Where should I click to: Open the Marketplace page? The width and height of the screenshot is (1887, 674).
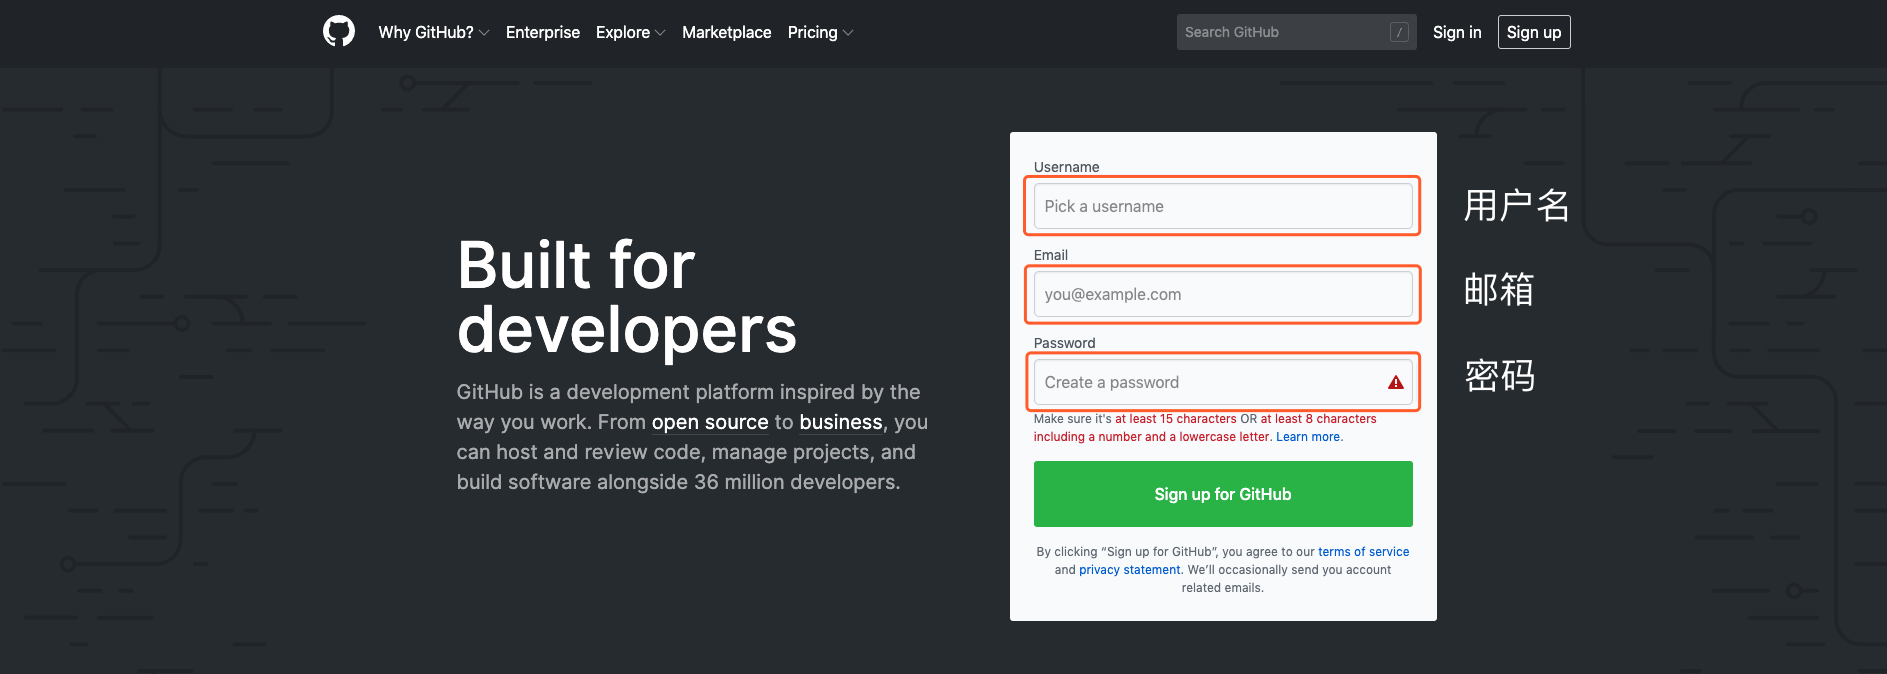[727, 32]
